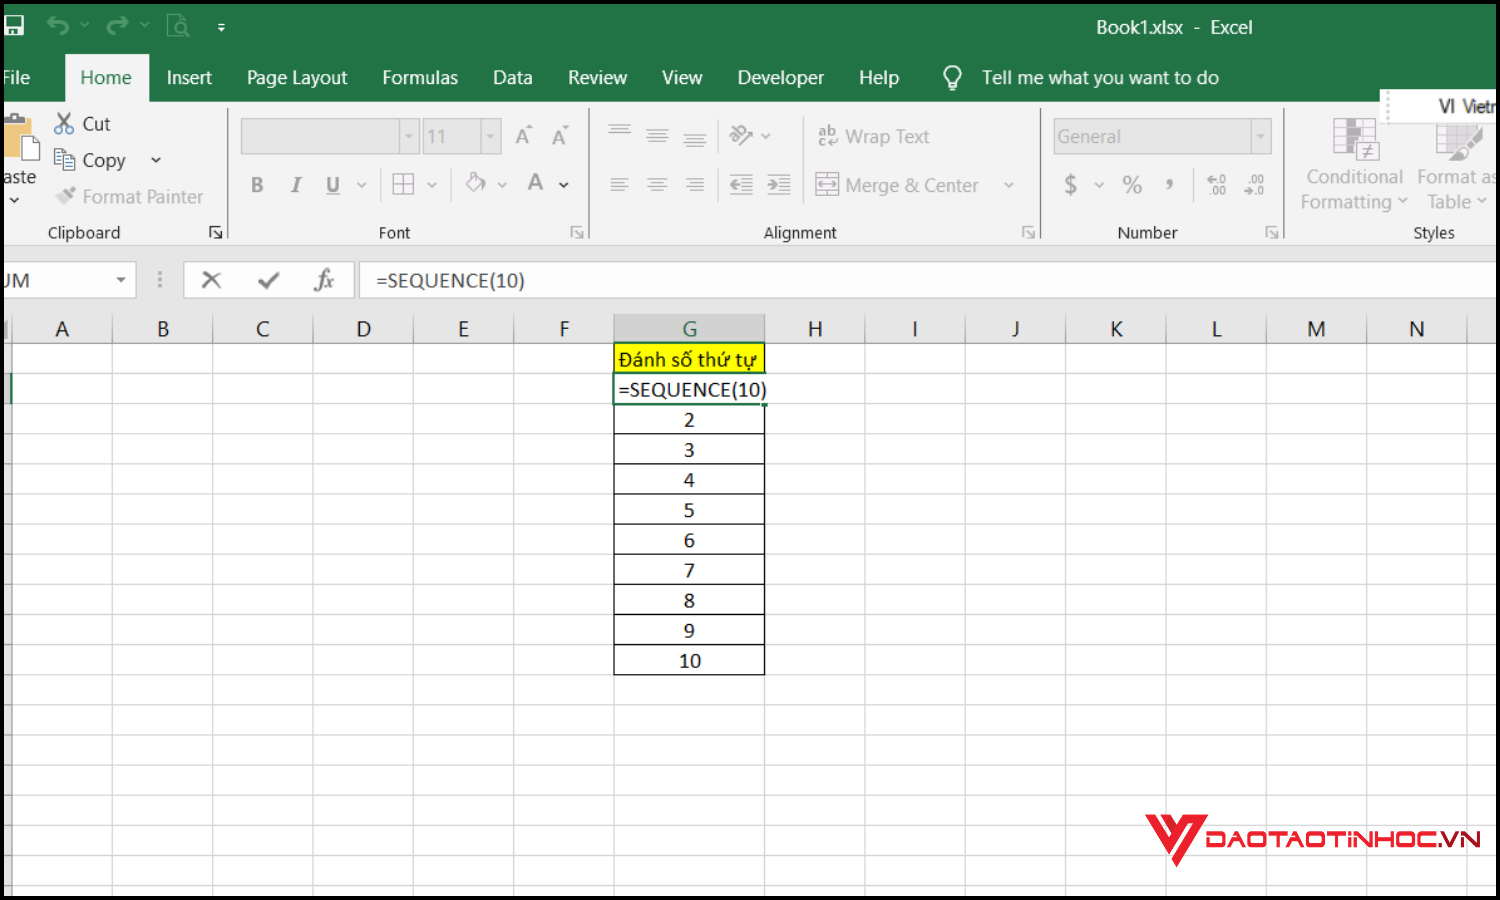Viewport: 1500px width, 900px height.
Task: Open the Page Layout tab
Action: click(x=297, y=78)
